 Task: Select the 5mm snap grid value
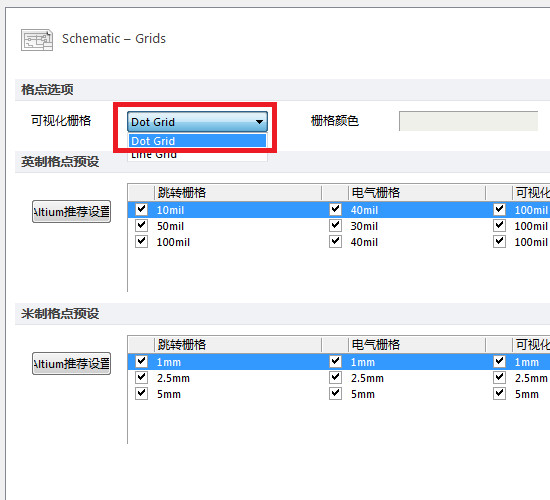click(169, 394)
